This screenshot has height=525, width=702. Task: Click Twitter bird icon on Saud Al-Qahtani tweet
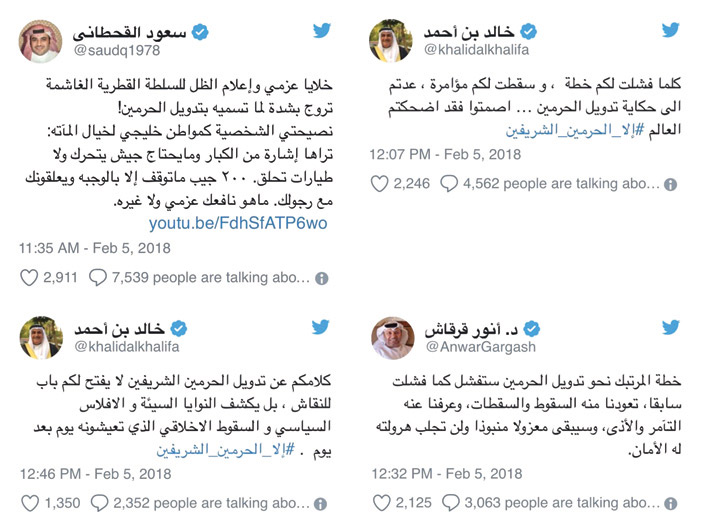point(320,32)
